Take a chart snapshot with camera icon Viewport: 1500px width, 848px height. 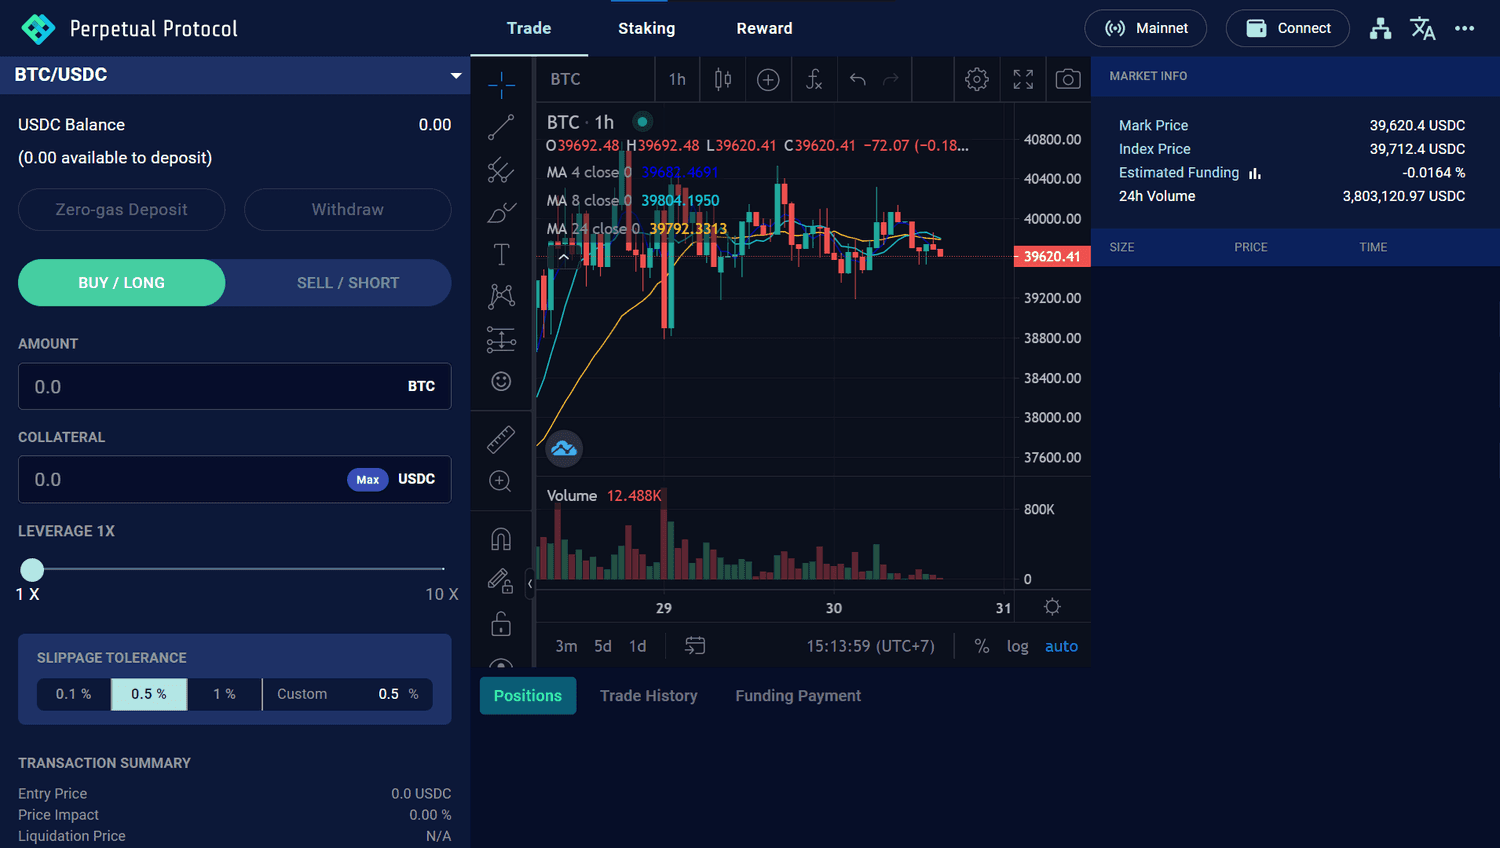1068,79
